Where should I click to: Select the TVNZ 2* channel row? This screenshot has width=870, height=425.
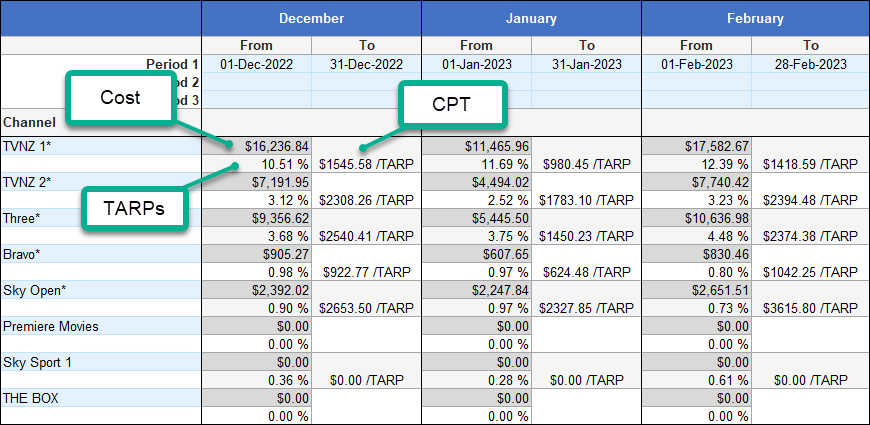[x=100, y=182]
